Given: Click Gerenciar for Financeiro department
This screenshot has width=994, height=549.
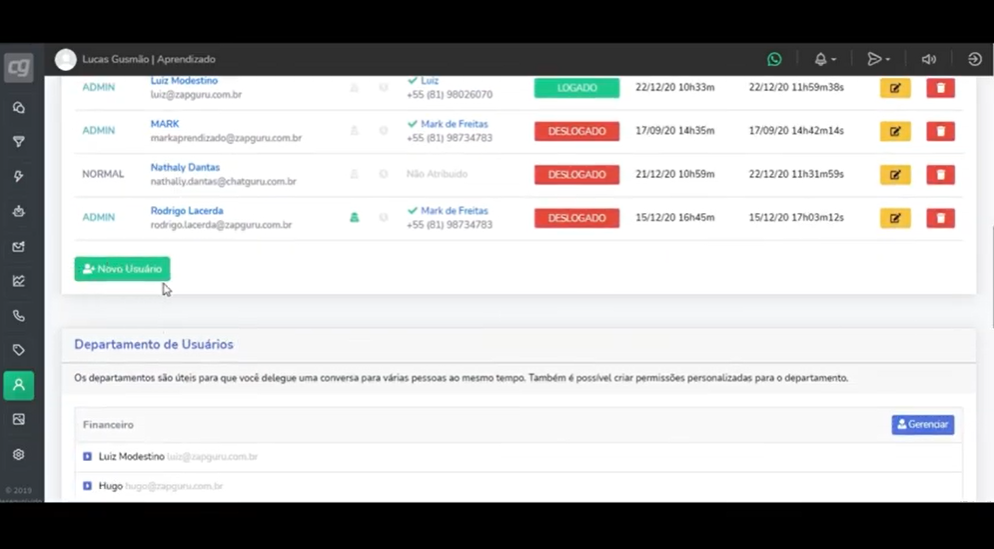Looking at the screenshot, I should click(x=922, y=425).
